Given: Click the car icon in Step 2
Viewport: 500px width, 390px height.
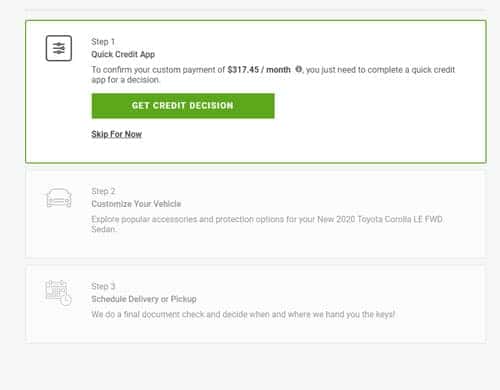Looking at the screenshot, I should (x=59, y=198).
